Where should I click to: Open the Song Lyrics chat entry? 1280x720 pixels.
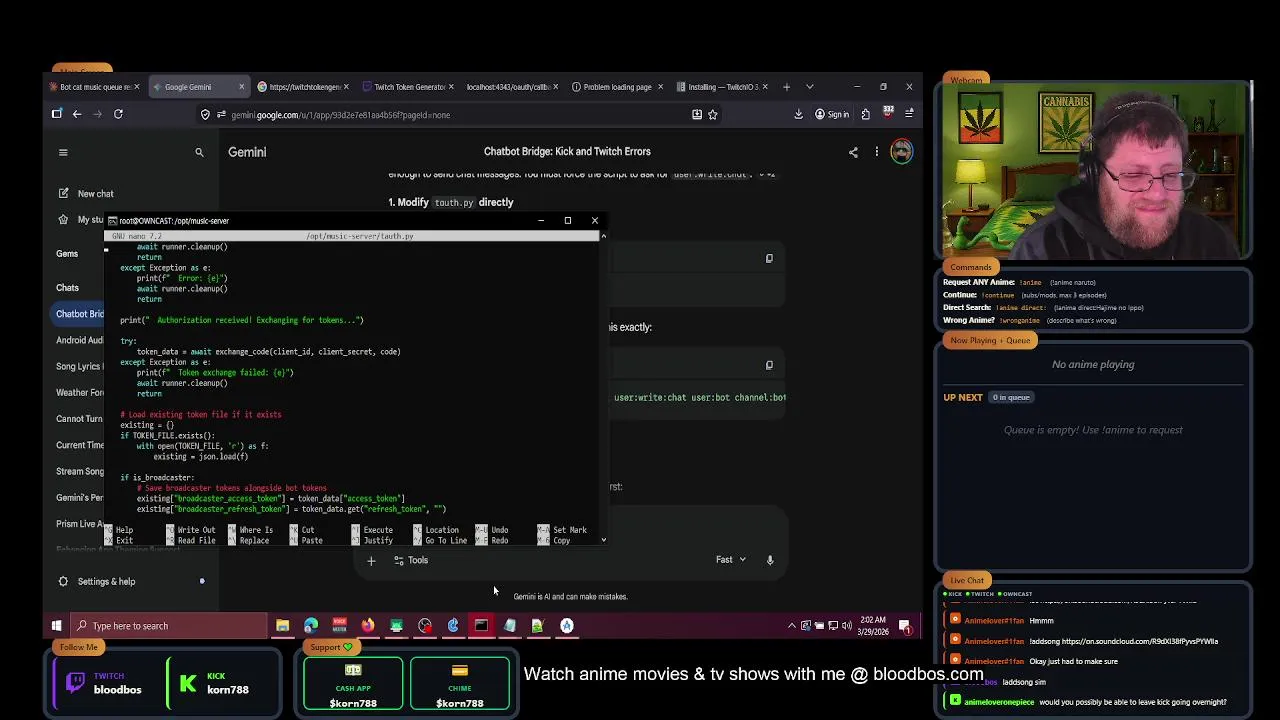(79, 366)
